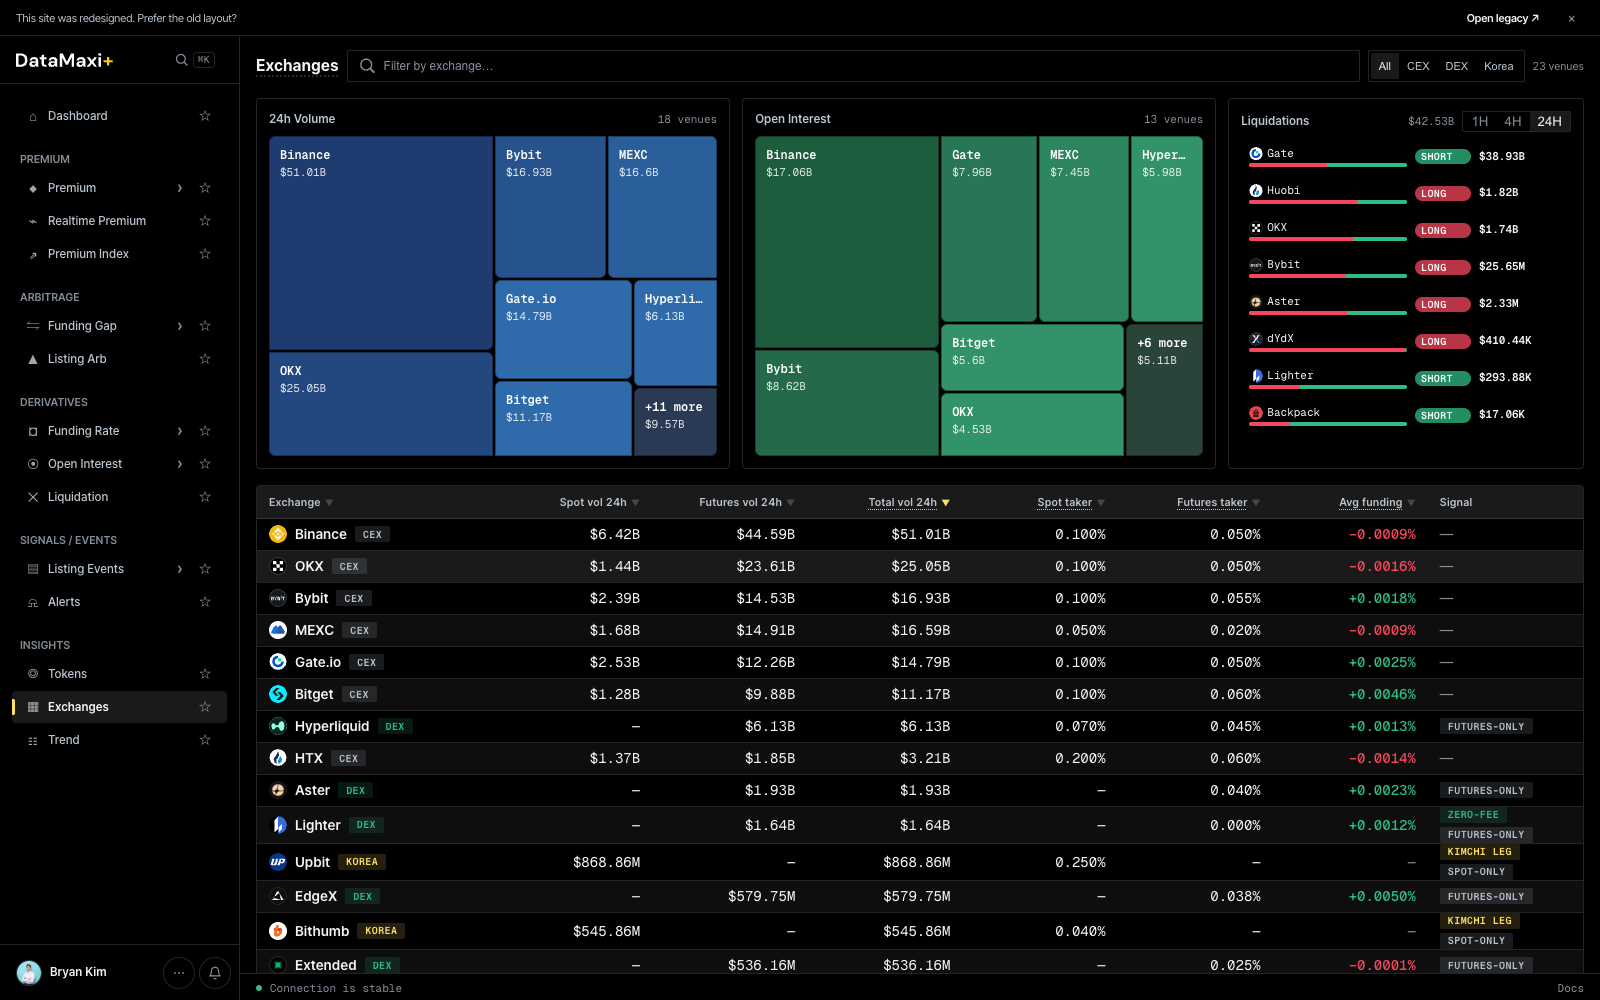
Task: Click the HTX logo in table
Action: (x=278, y=758)
